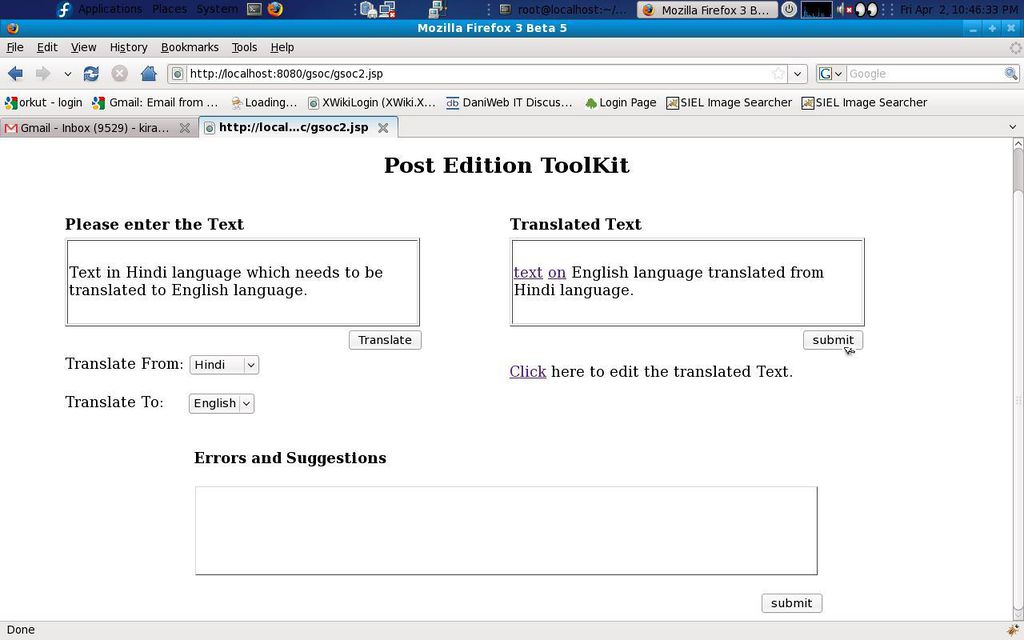Follow the Click link to edit translated text

pyautogui.click(x=527, y=371)
